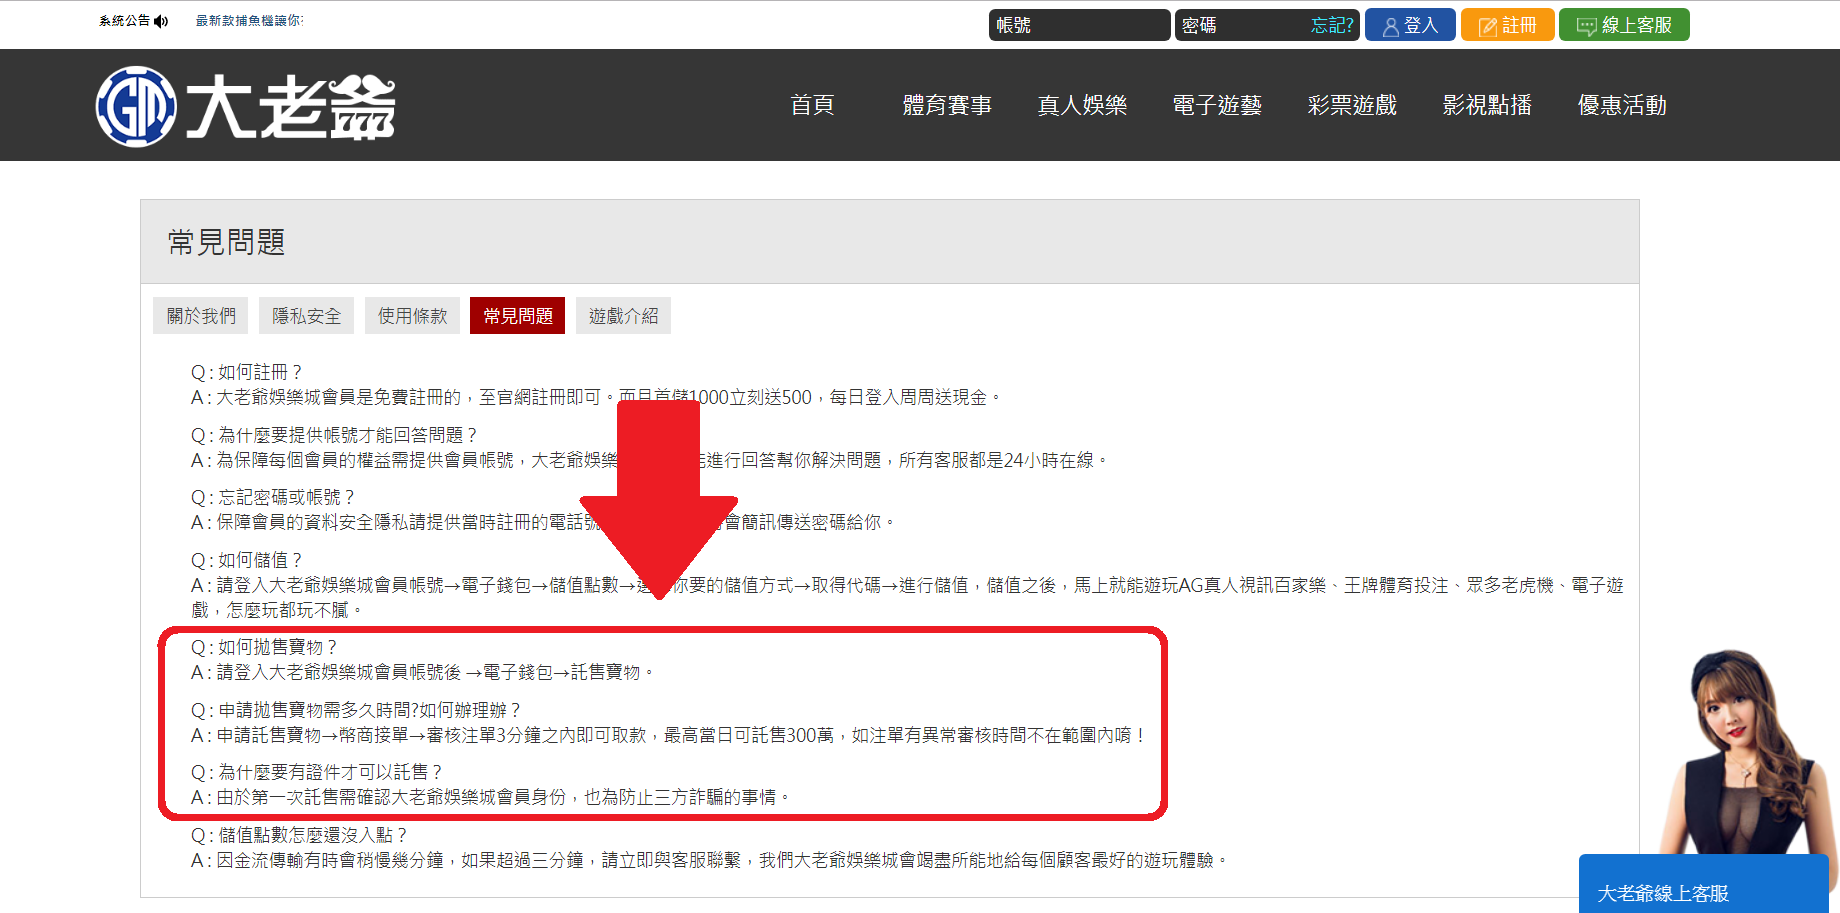
Task: Switch to the 關於我們 tab
Action: tap(201, 316)
